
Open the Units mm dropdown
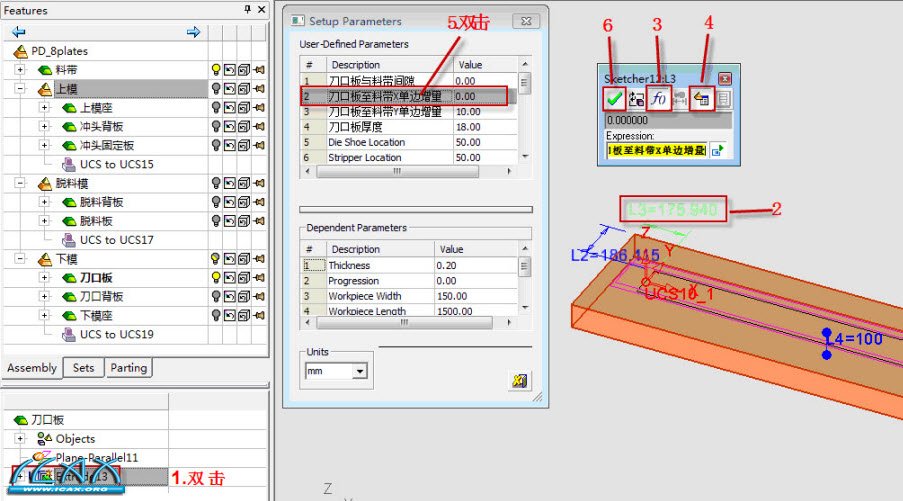pos(360,371)
